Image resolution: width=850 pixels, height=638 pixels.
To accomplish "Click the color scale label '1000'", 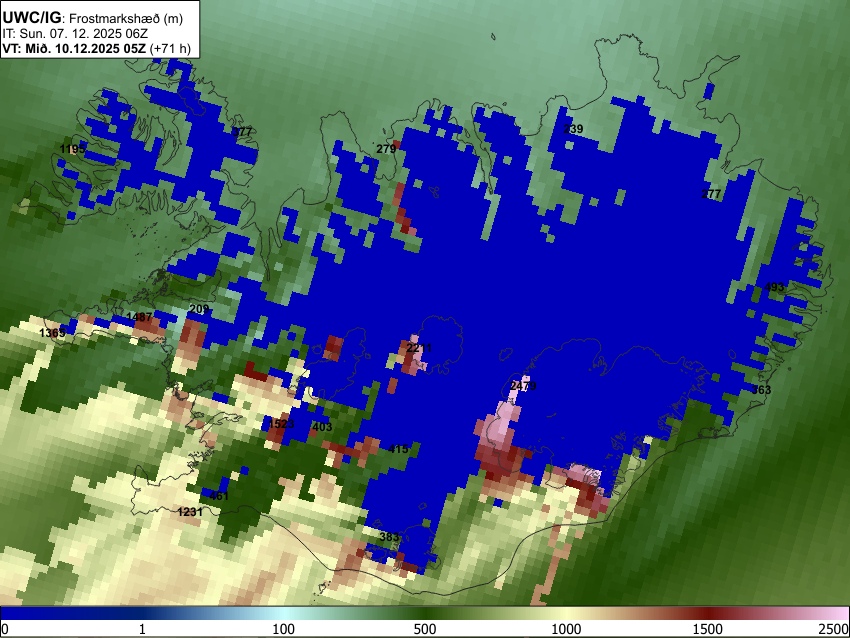I will [566, 629].
